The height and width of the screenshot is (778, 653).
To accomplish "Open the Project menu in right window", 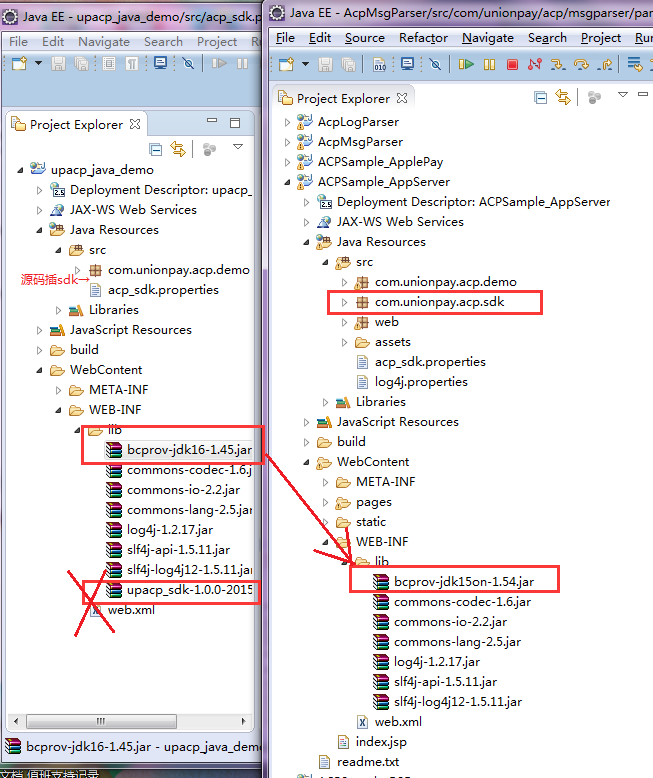I will pos(601,38).
